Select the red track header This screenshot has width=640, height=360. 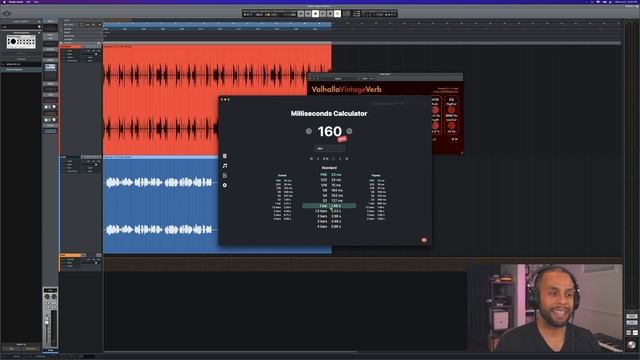71,47
